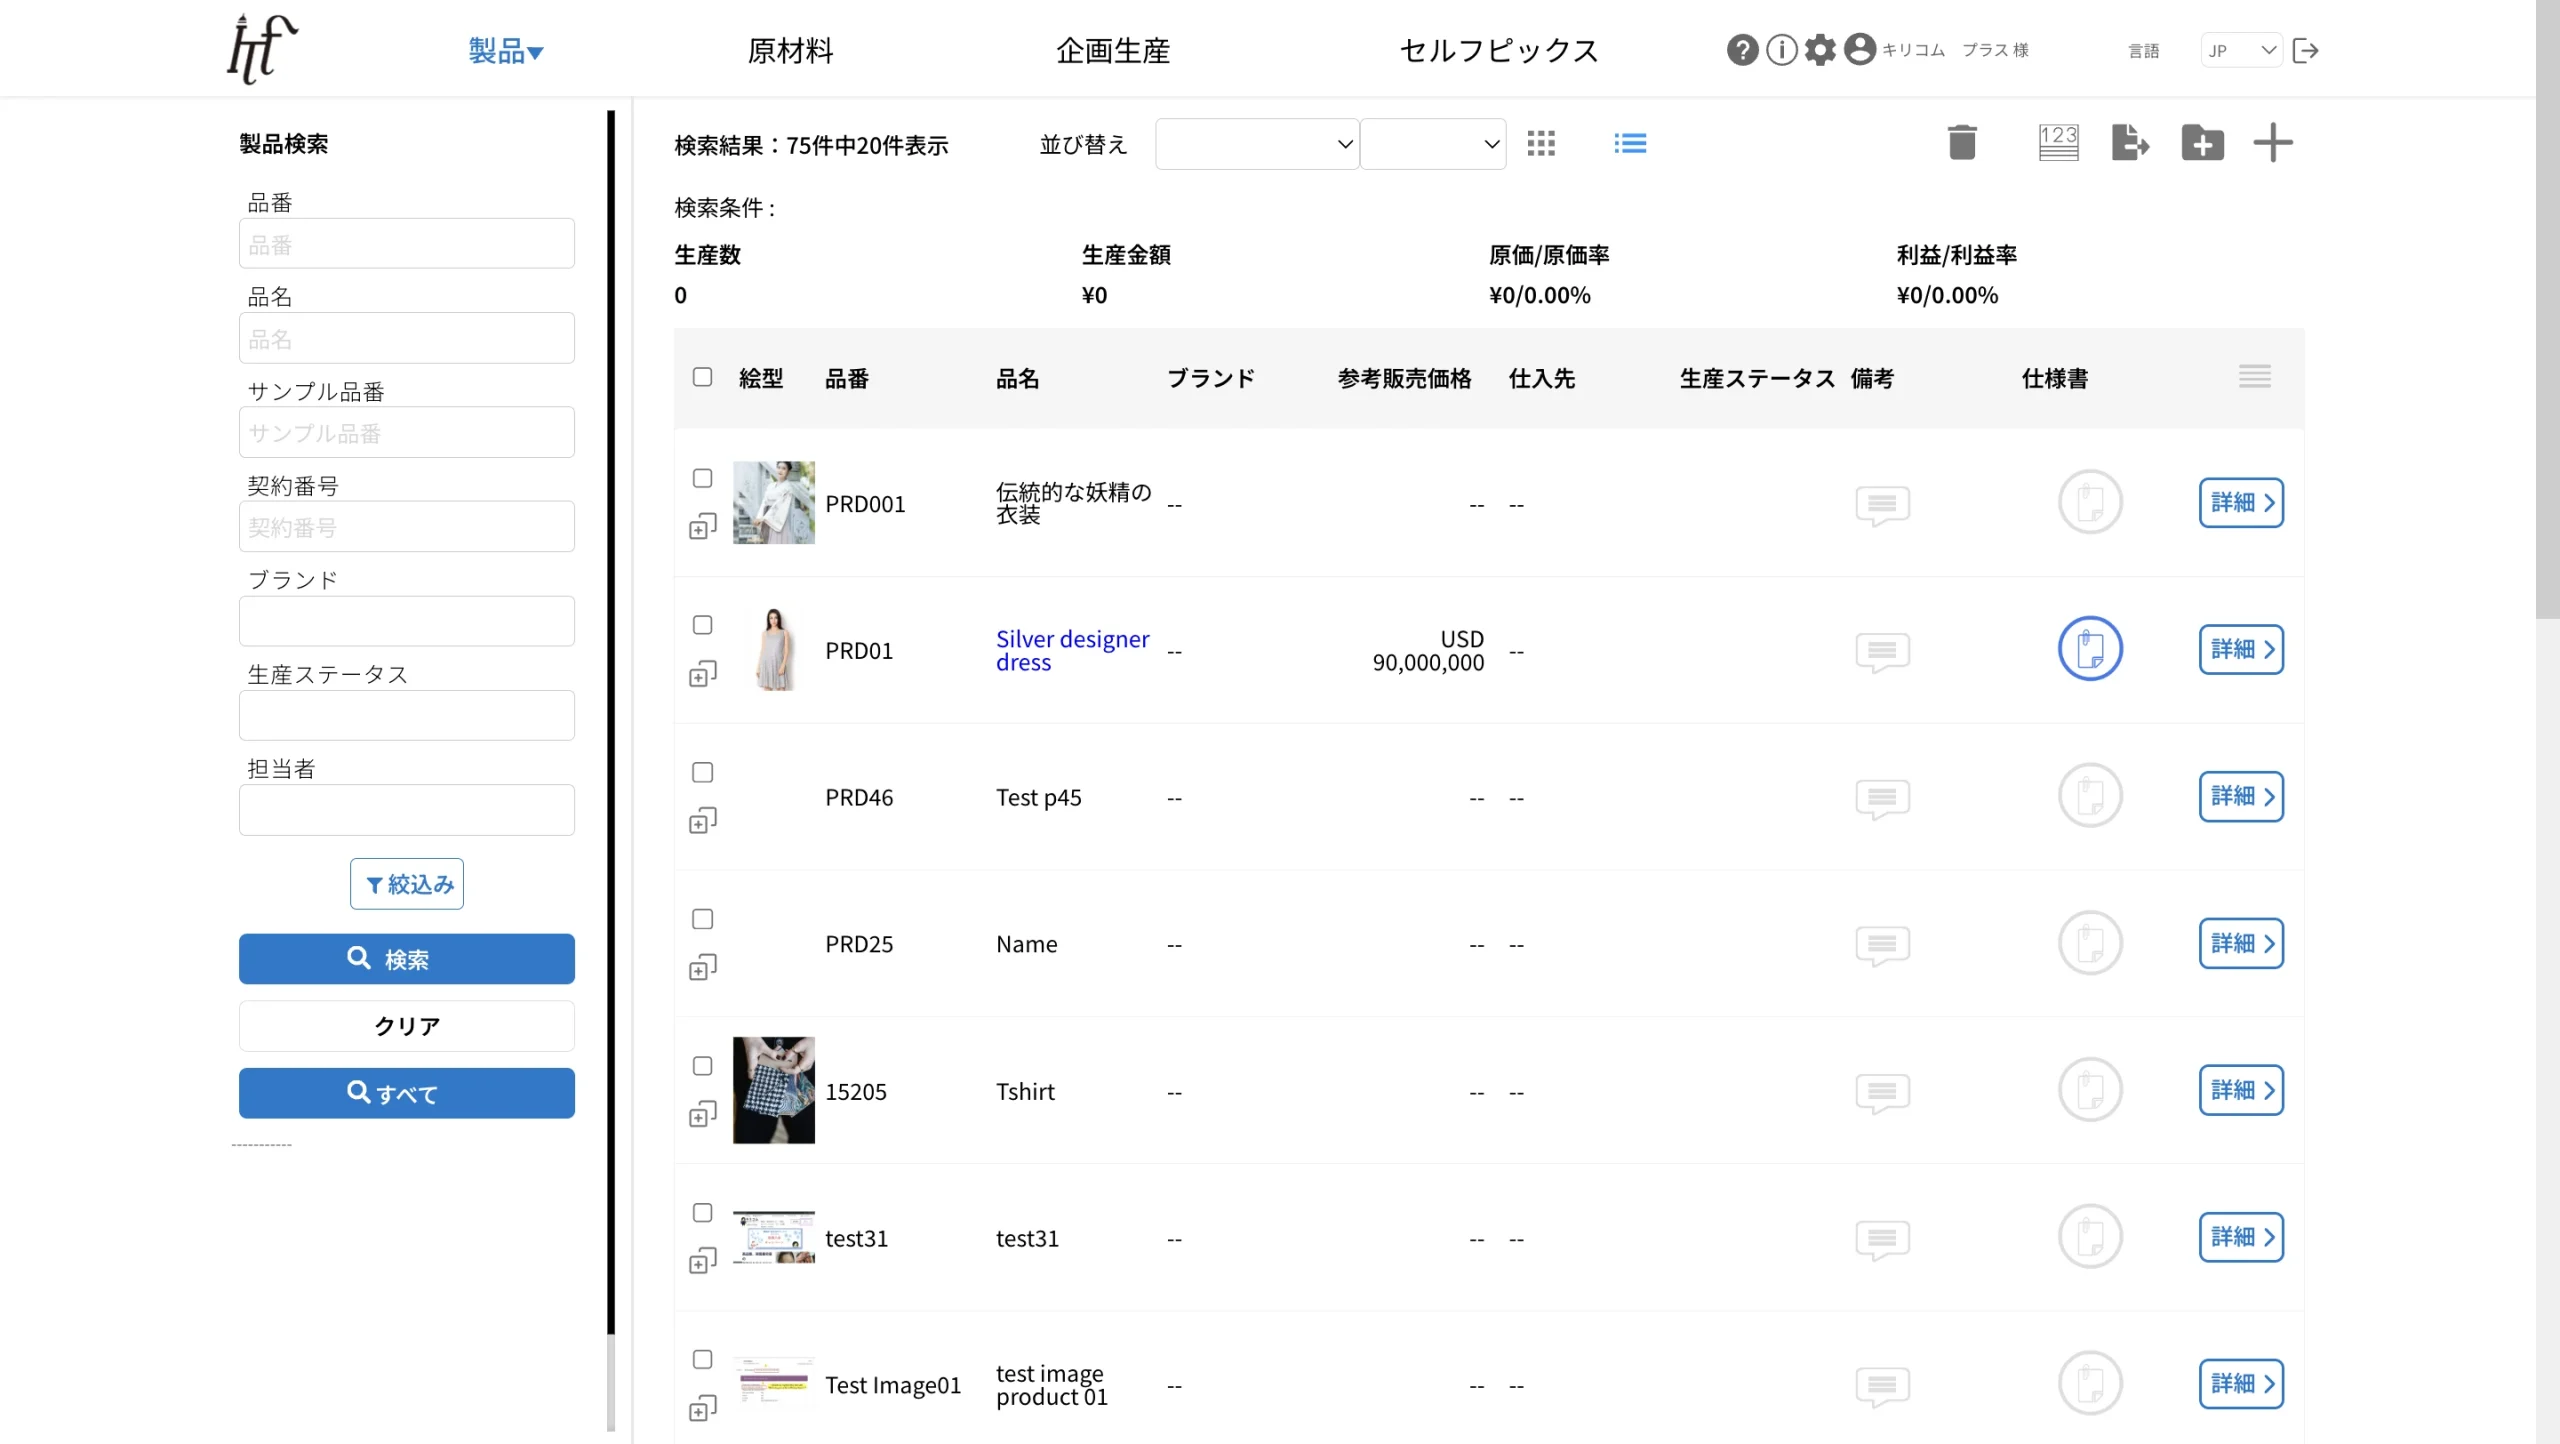The image size is (2560, 1444).
Task: Click the すべて search button
Action: click(x=407, y=1093)
